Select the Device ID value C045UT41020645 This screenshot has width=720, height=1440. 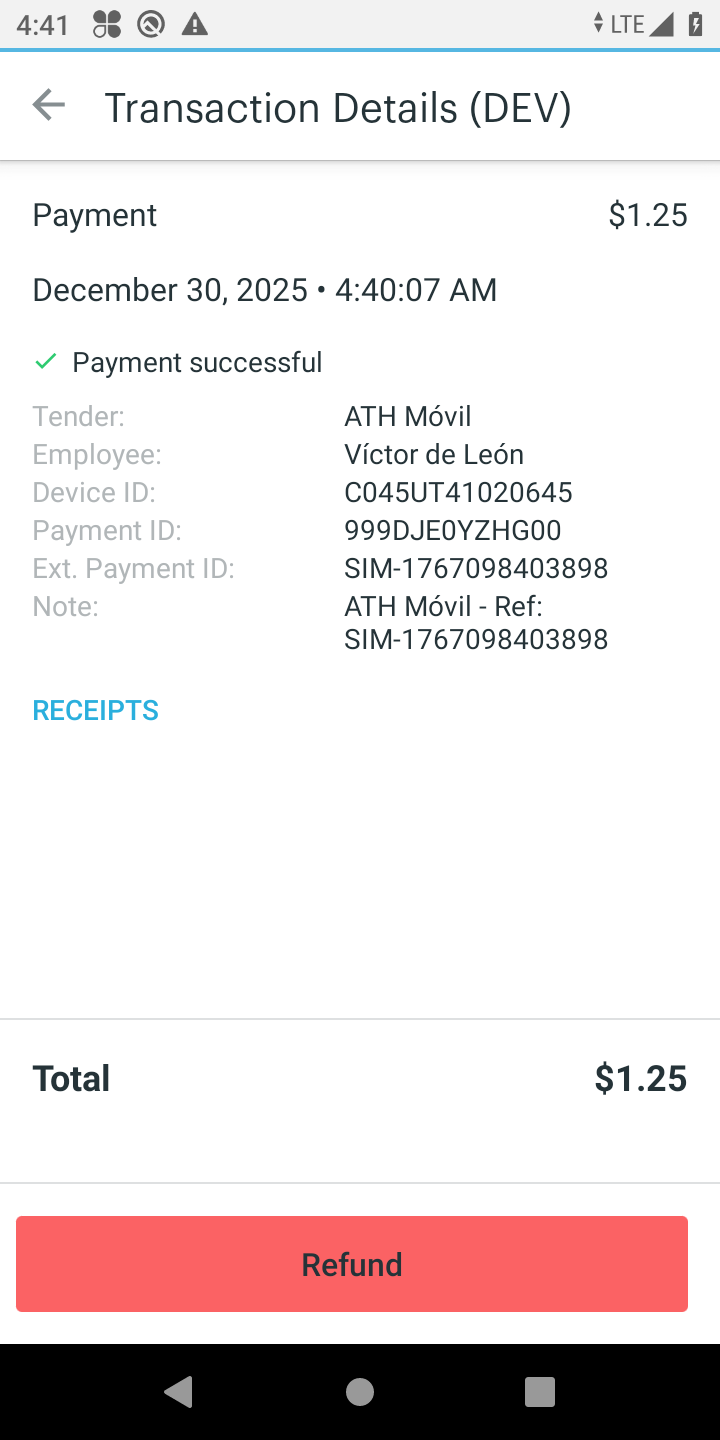(x=458, y=492)
